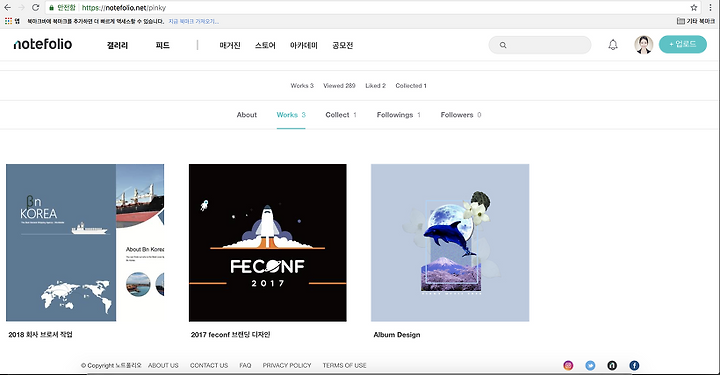Open the TERMS OF USE footer link

click(344, 365)
